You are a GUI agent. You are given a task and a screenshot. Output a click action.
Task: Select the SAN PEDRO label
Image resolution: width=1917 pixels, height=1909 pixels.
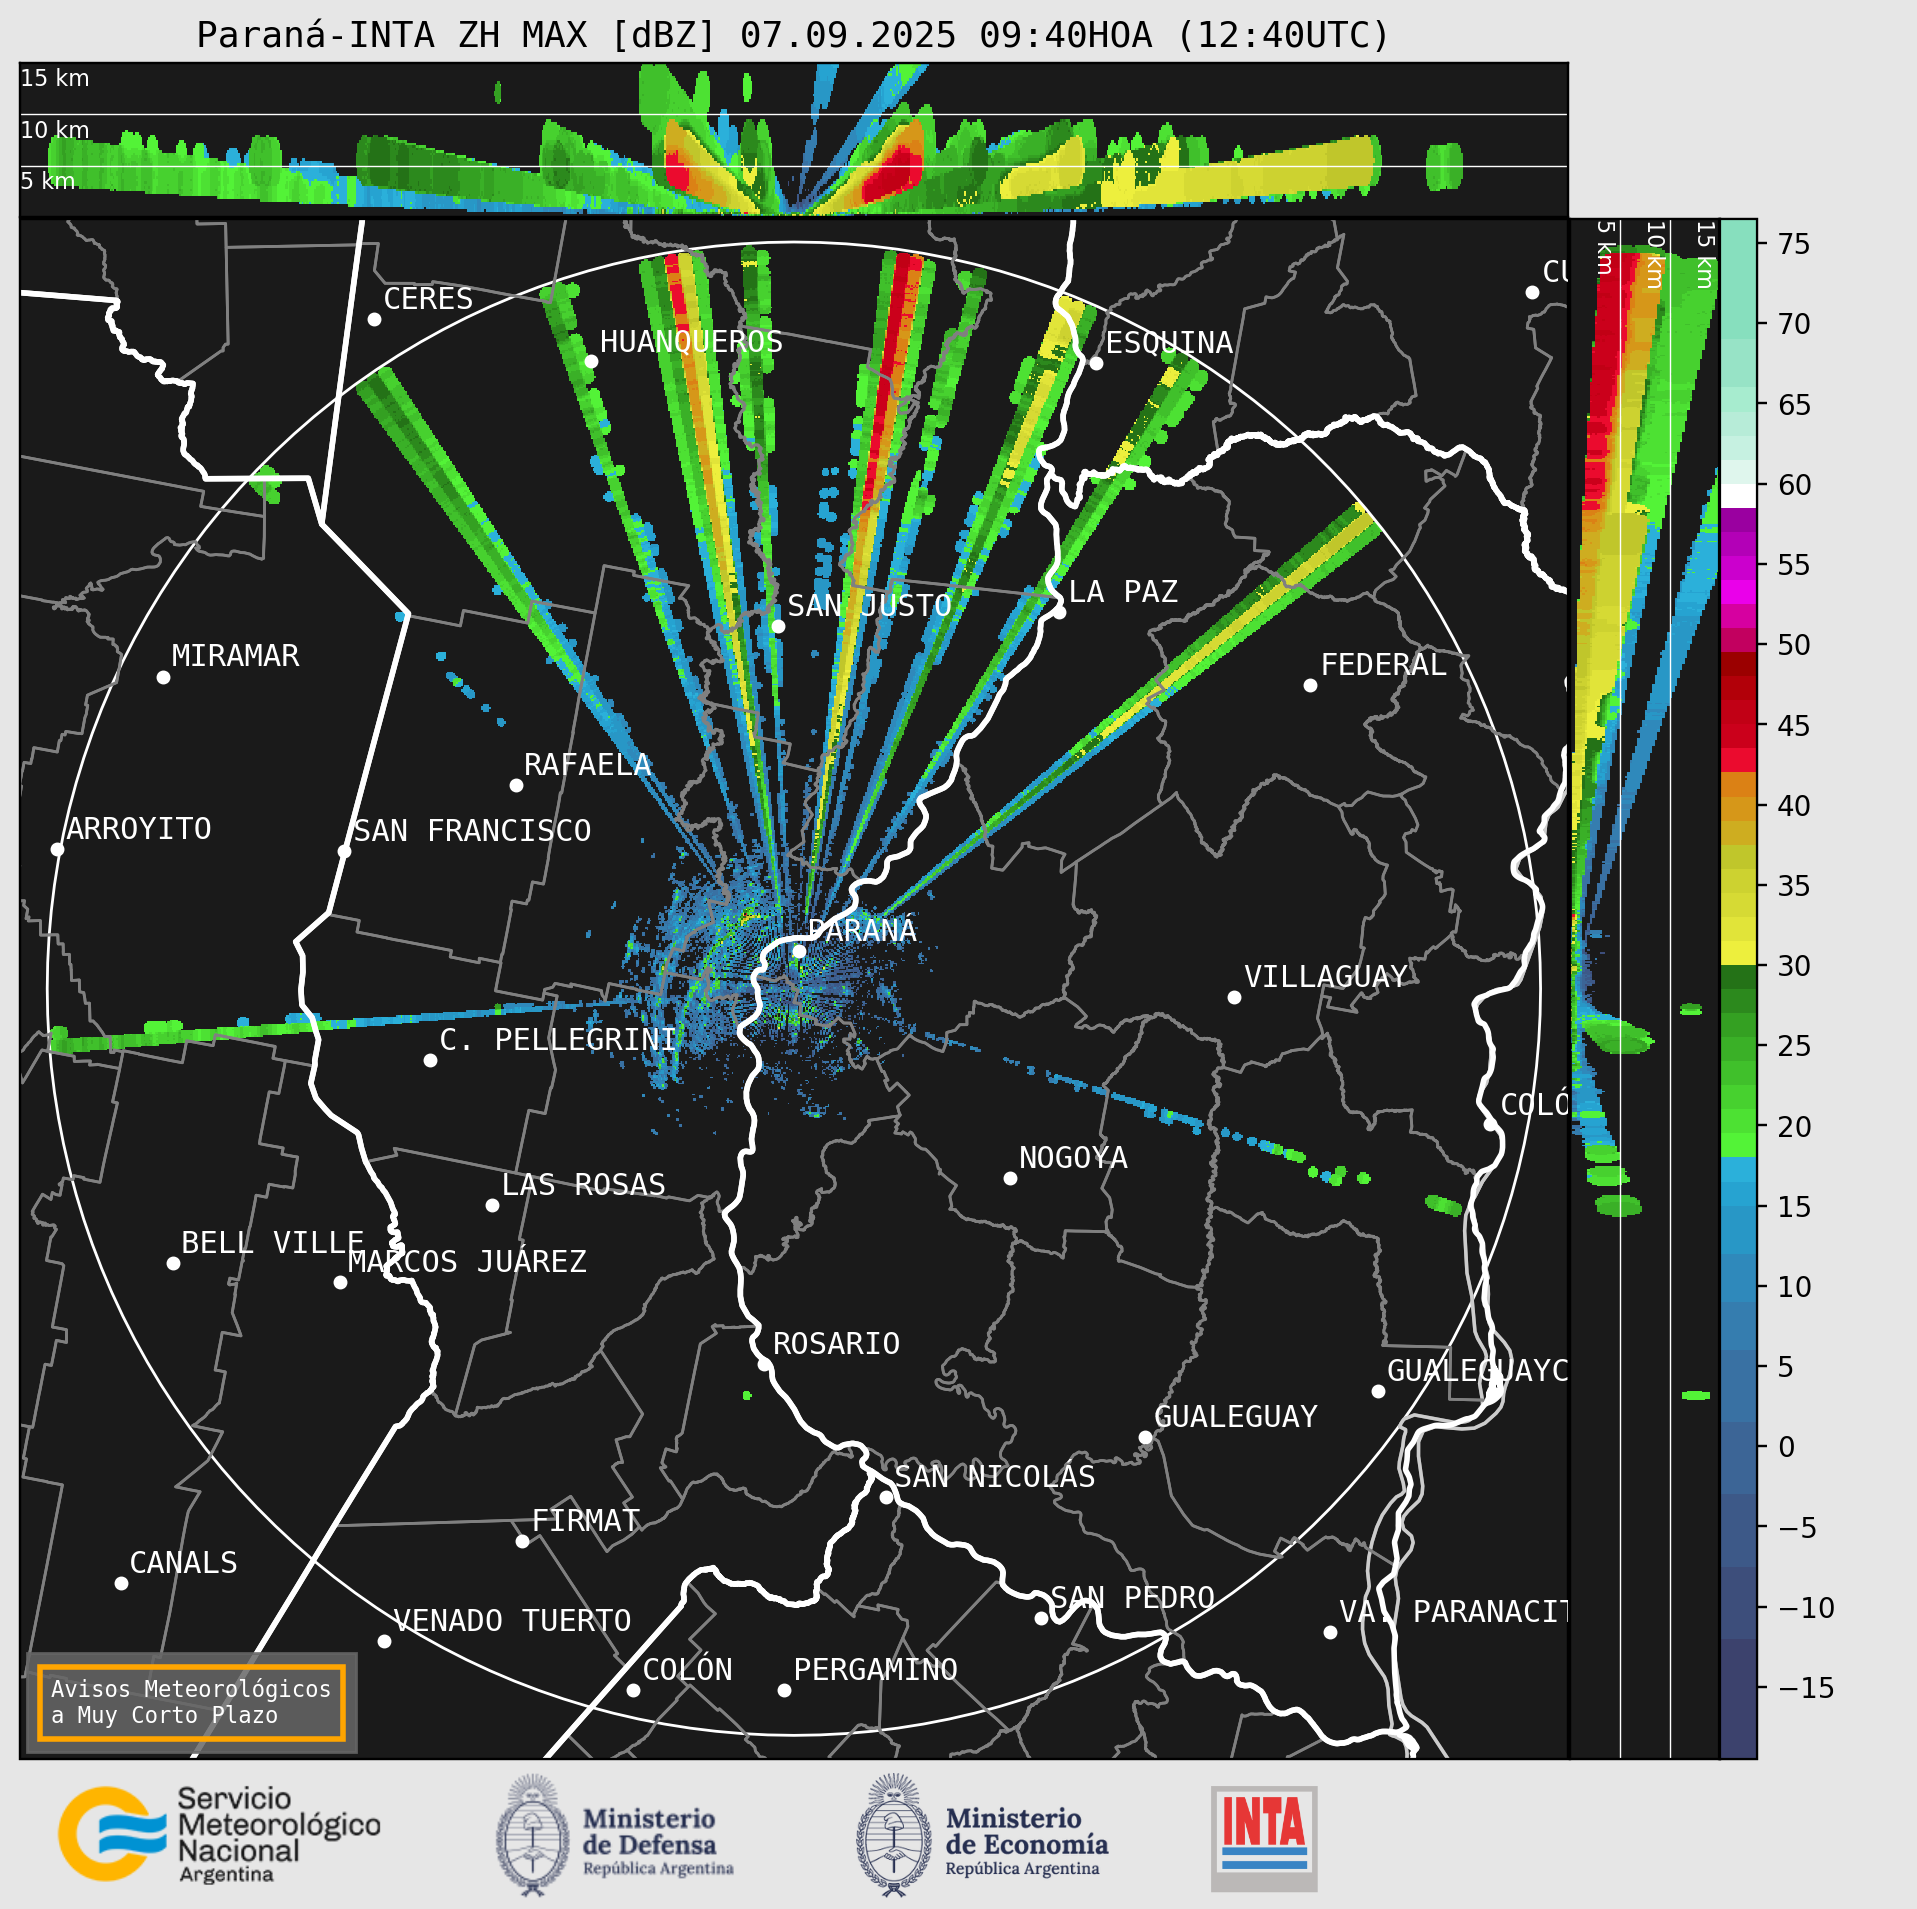coord(1132,1597)
